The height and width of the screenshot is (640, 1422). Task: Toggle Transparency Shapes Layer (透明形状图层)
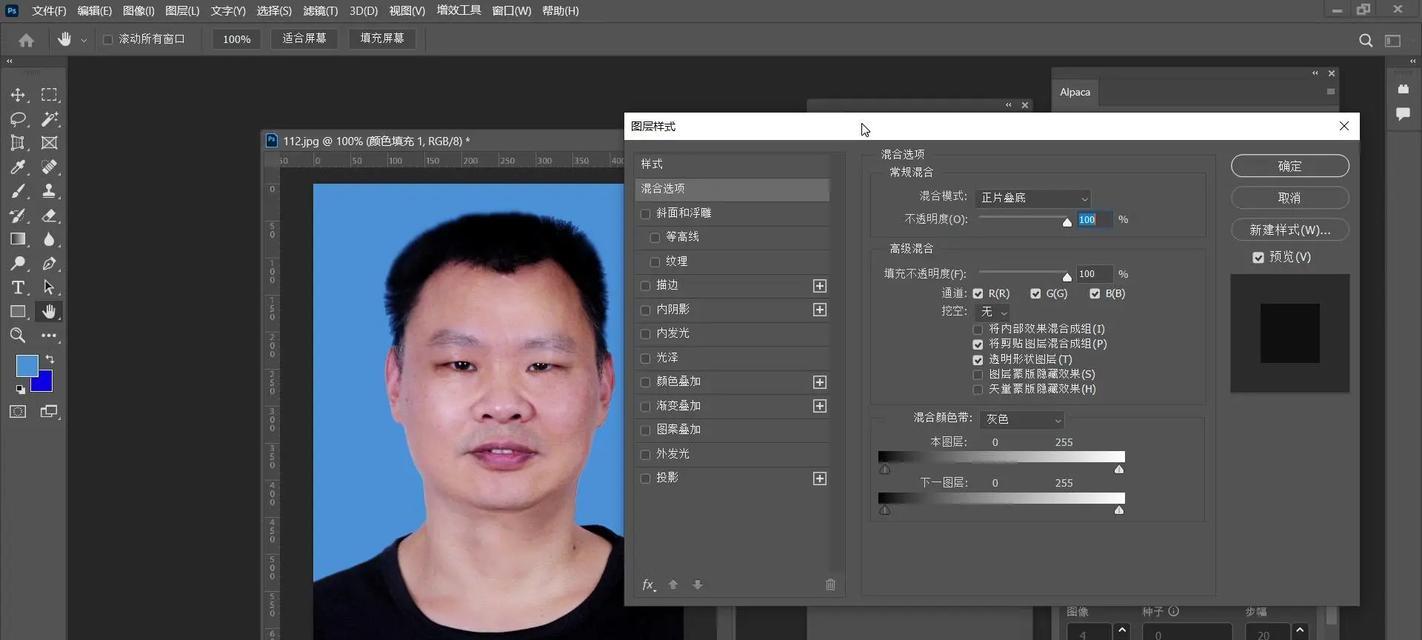978,360
